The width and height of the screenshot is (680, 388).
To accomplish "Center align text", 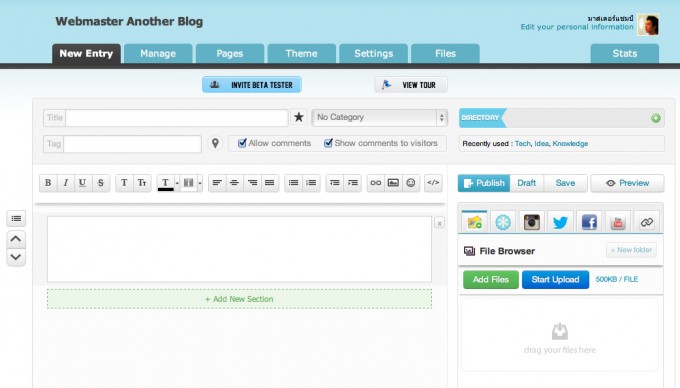I will coord(234,183).
